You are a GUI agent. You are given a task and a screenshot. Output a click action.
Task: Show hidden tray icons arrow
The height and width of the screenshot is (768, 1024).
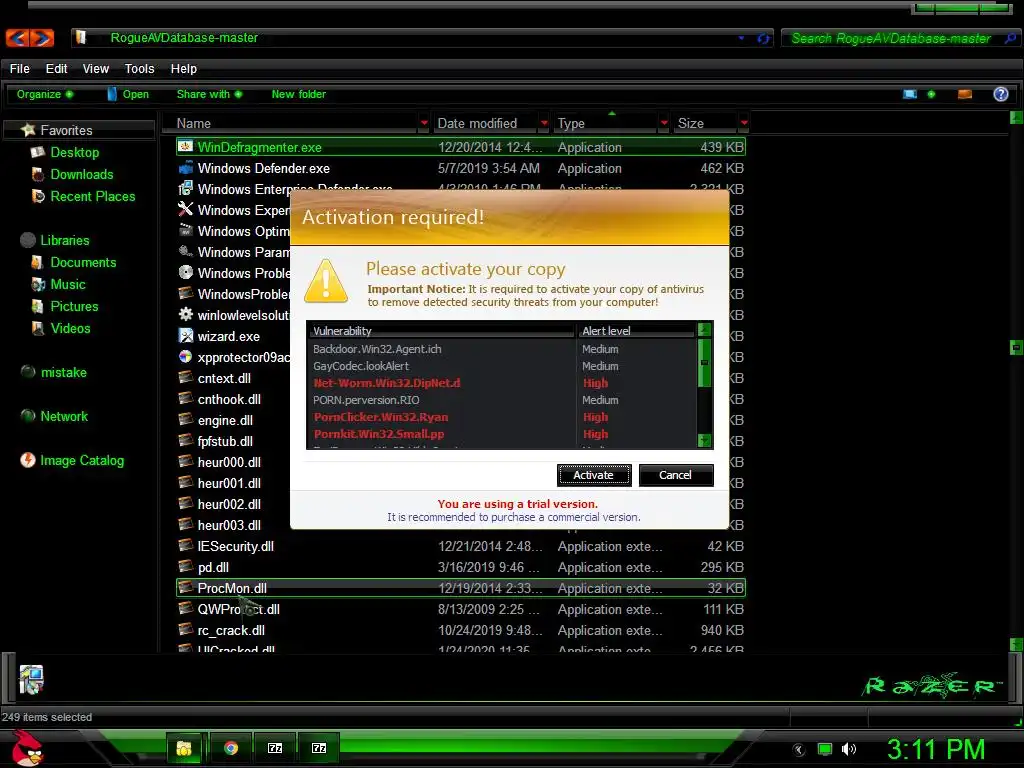click(799, 750)
